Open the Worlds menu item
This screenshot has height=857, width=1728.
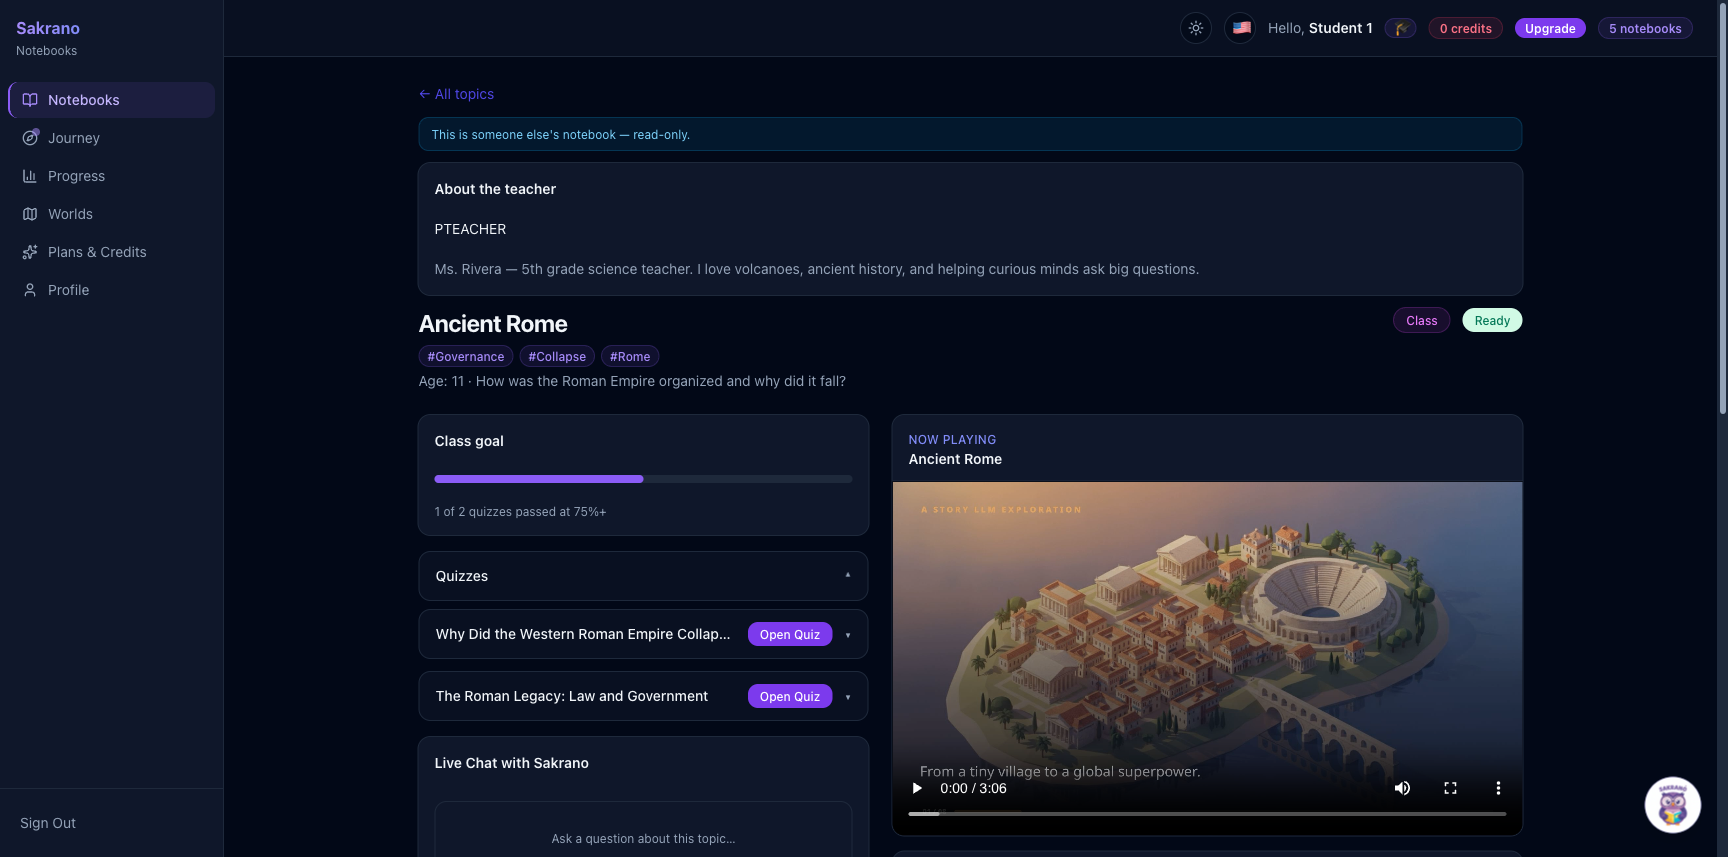point(111,214)
